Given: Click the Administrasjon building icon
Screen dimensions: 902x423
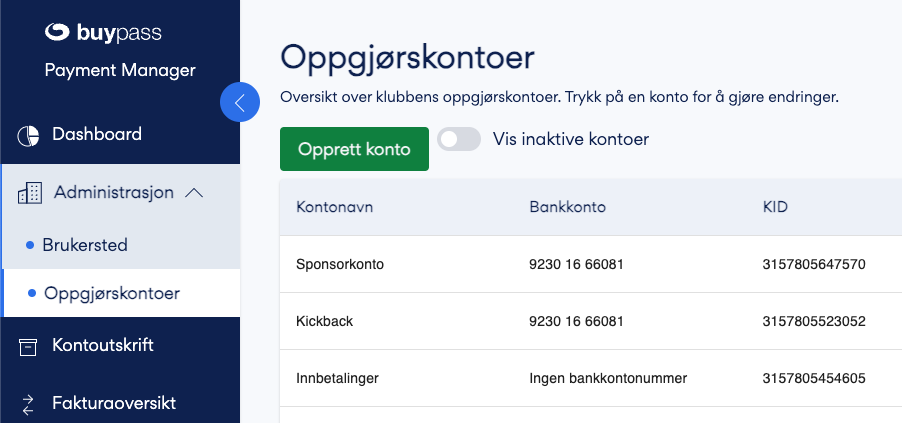Looking at the screenshot, I should pos(30,193).
